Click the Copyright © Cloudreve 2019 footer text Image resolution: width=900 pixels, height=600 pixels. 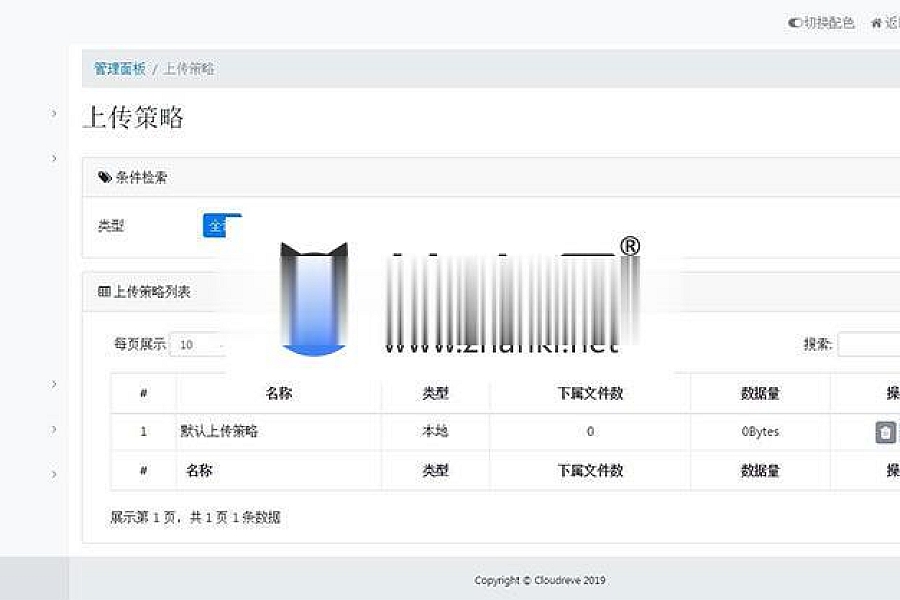pos(540,580)
